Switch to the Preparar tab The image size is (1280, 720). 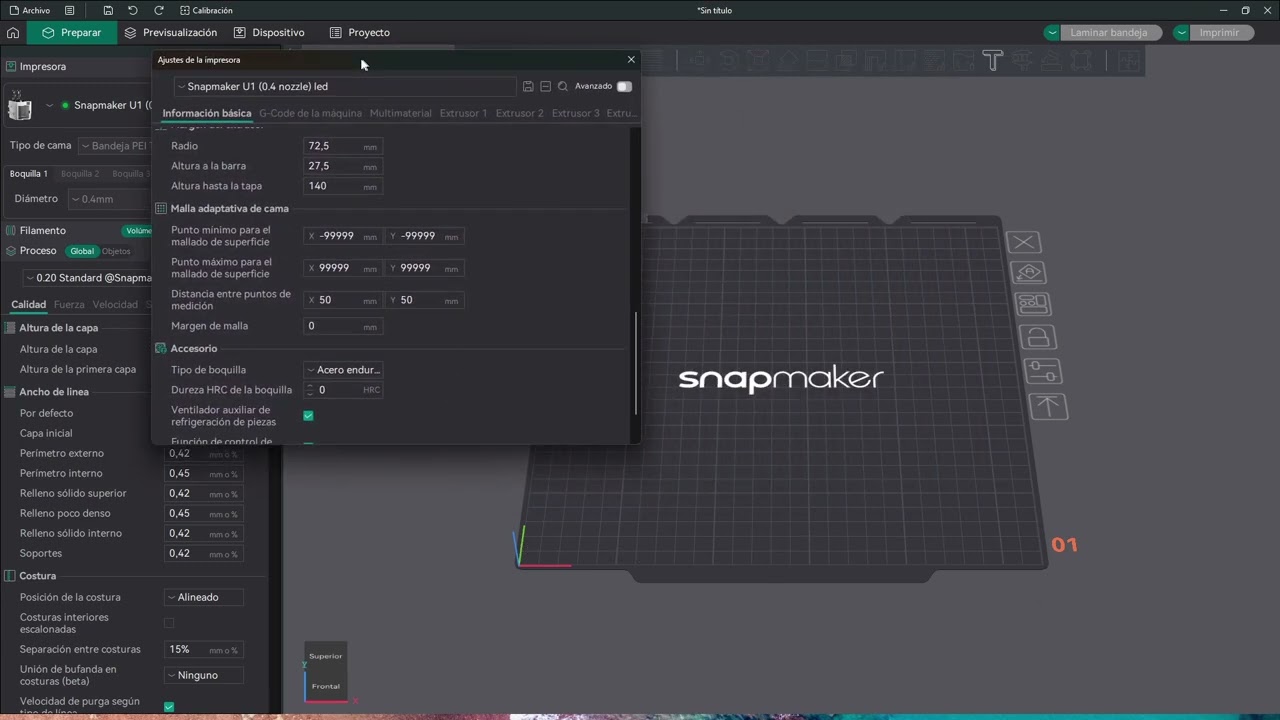72,32
